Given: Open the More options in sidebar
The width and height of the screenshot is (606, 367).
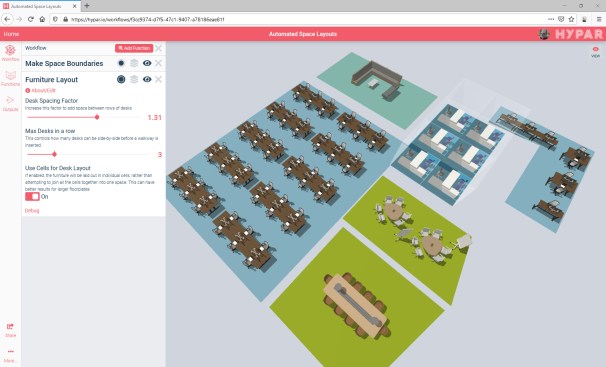Looking at the screenshot, I should point(10,355).
